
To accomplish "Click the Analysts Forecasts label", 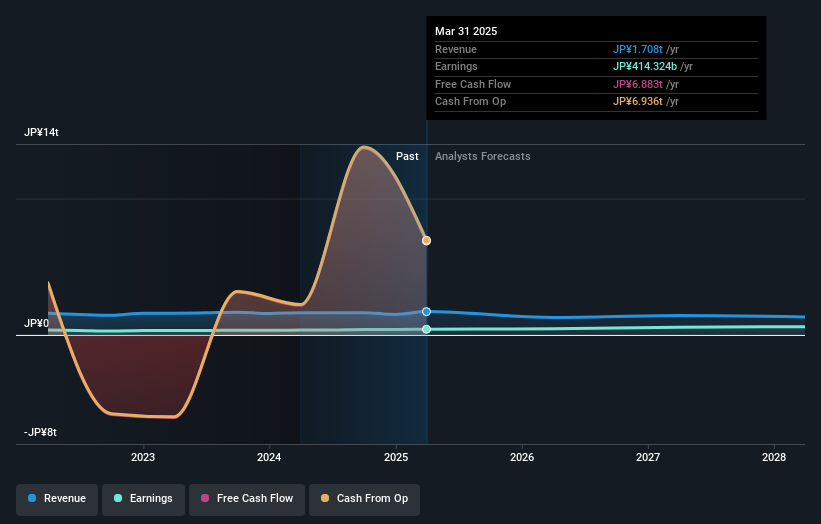I will coord(483,157).
